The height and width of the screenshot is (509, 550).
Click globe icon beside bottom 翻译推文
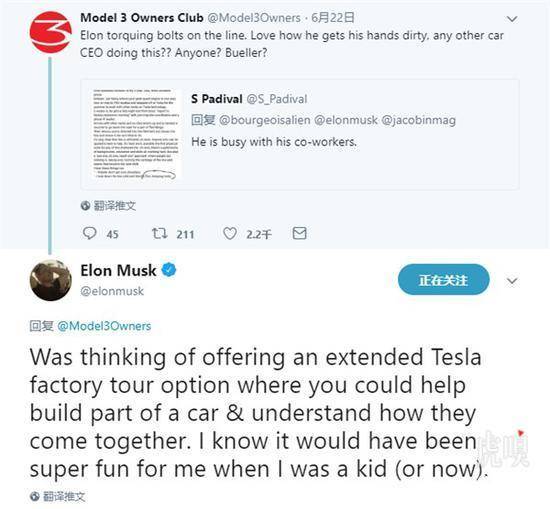[34, 496]
